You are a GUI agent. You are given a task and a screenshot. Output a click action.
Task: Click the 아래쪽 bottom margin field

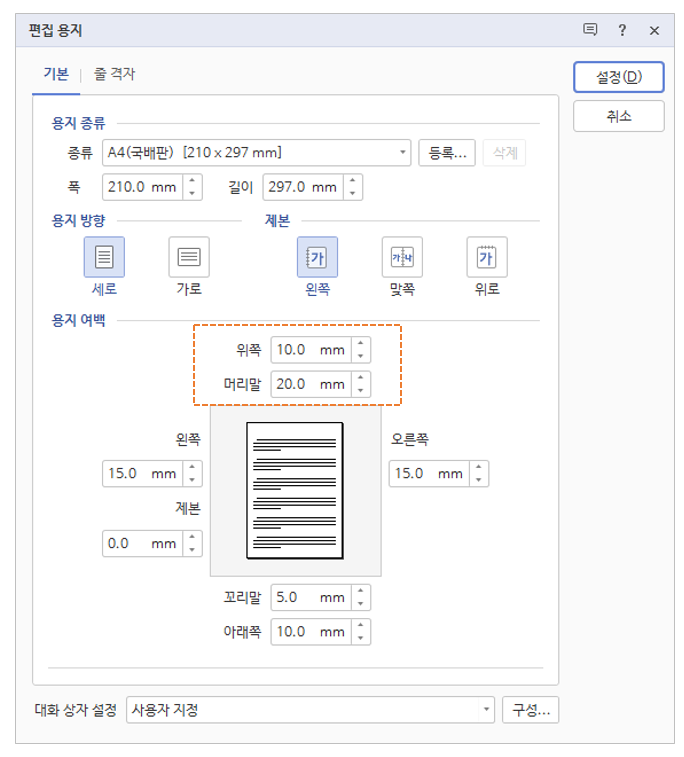point(311,632)
